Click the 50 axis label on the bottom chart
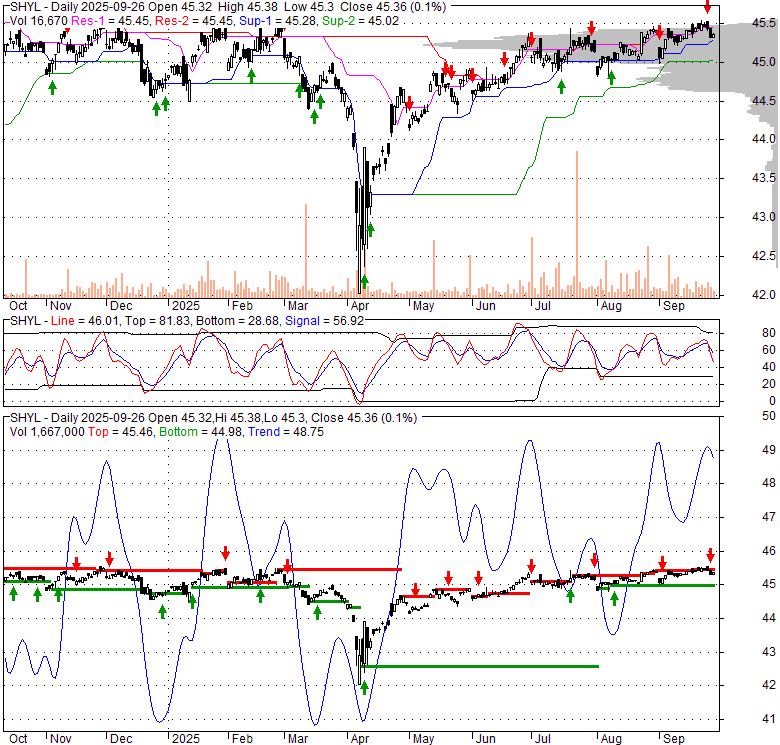The image size is (780, 745). (769, 416)
